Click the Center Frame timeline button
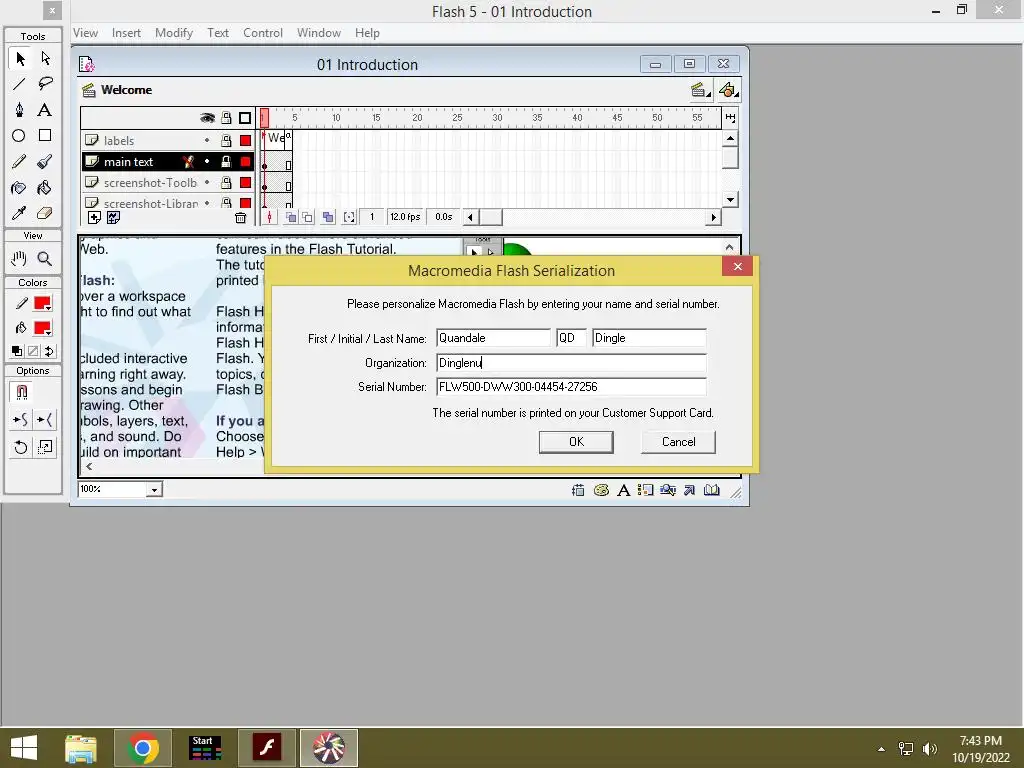 pos(269,217)
